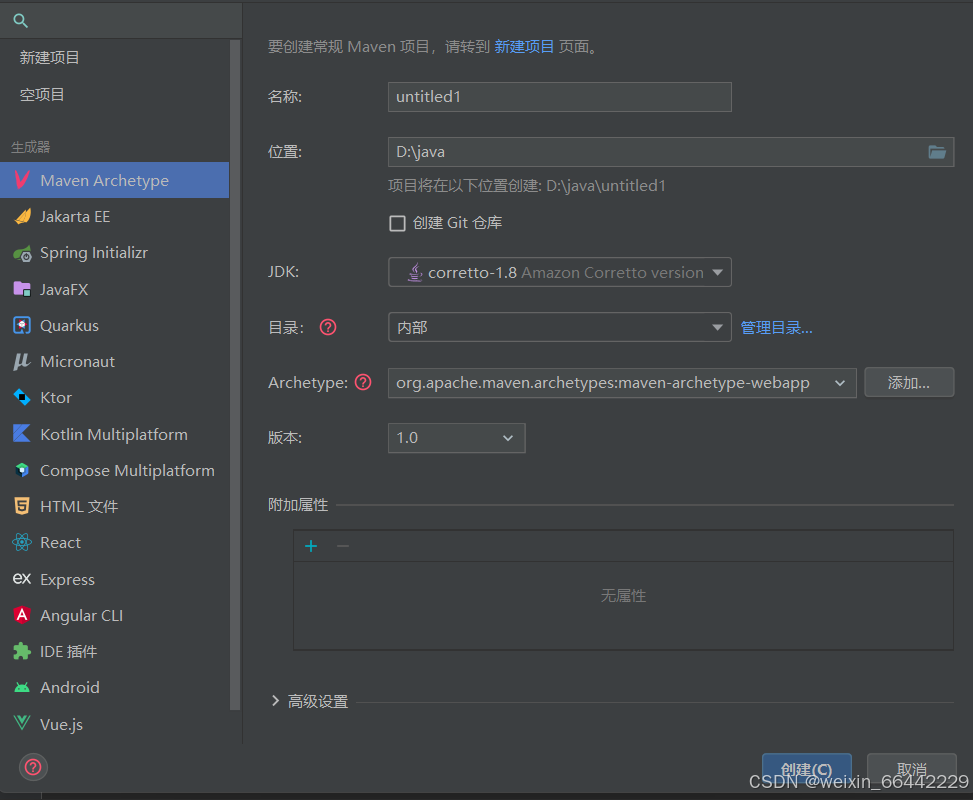Click the minus remove property icon

point(343,546)
